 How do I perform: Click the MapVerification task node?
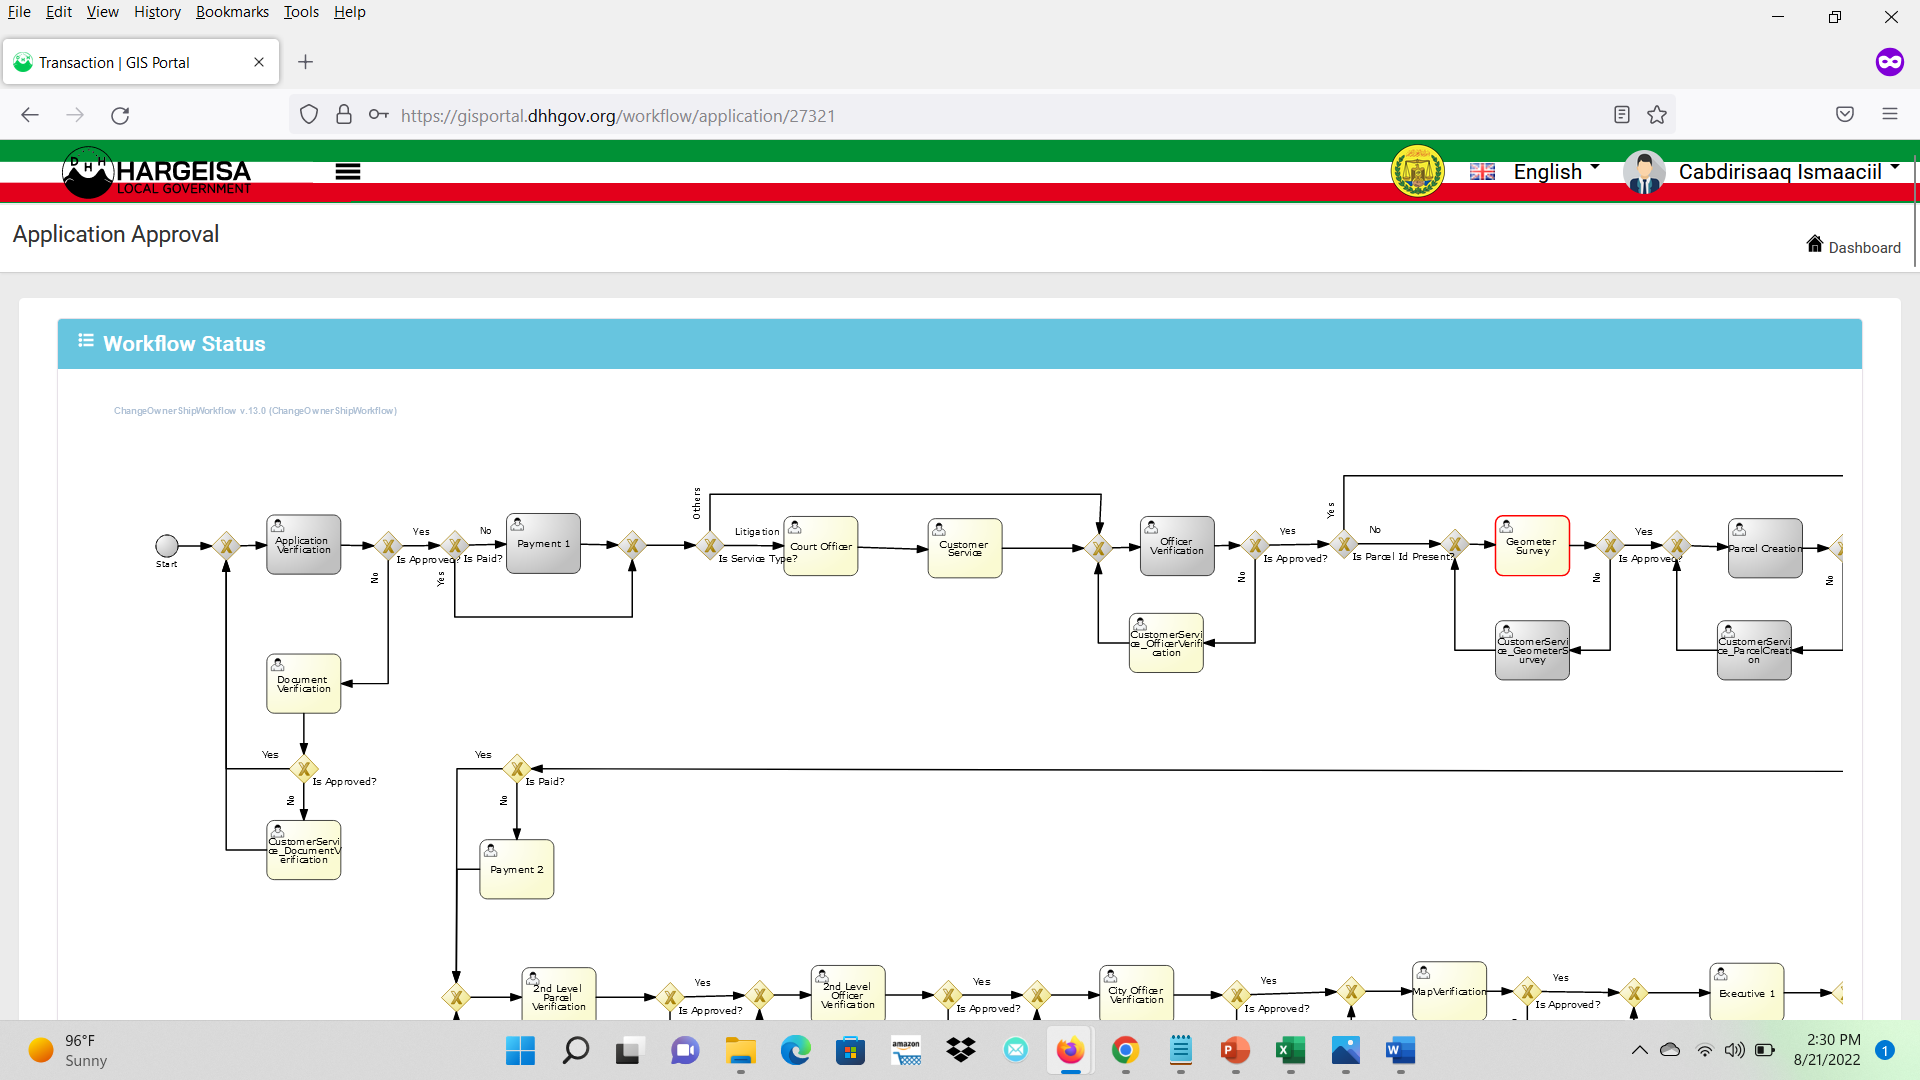(x=1450, y=991)
